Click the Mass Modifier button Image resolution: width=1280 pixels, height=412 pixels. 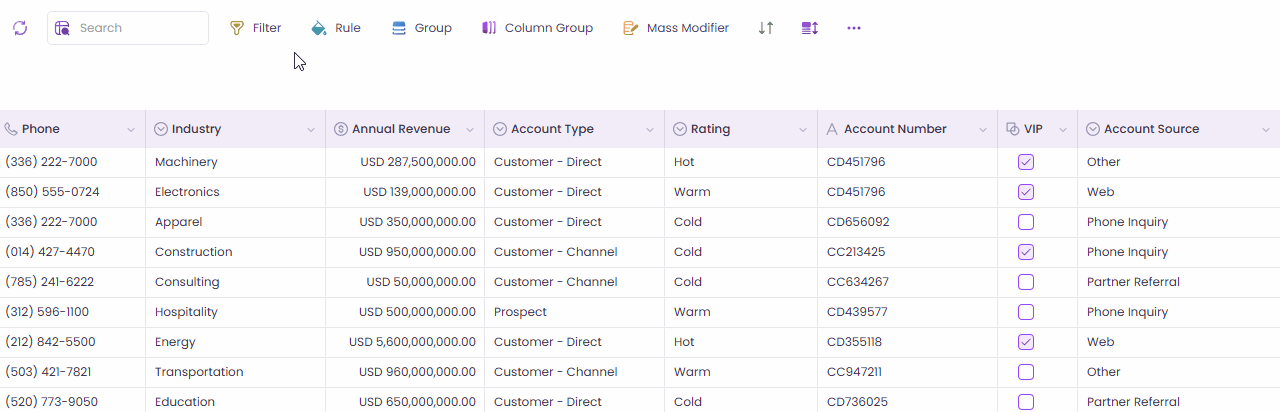coord(676,28)
